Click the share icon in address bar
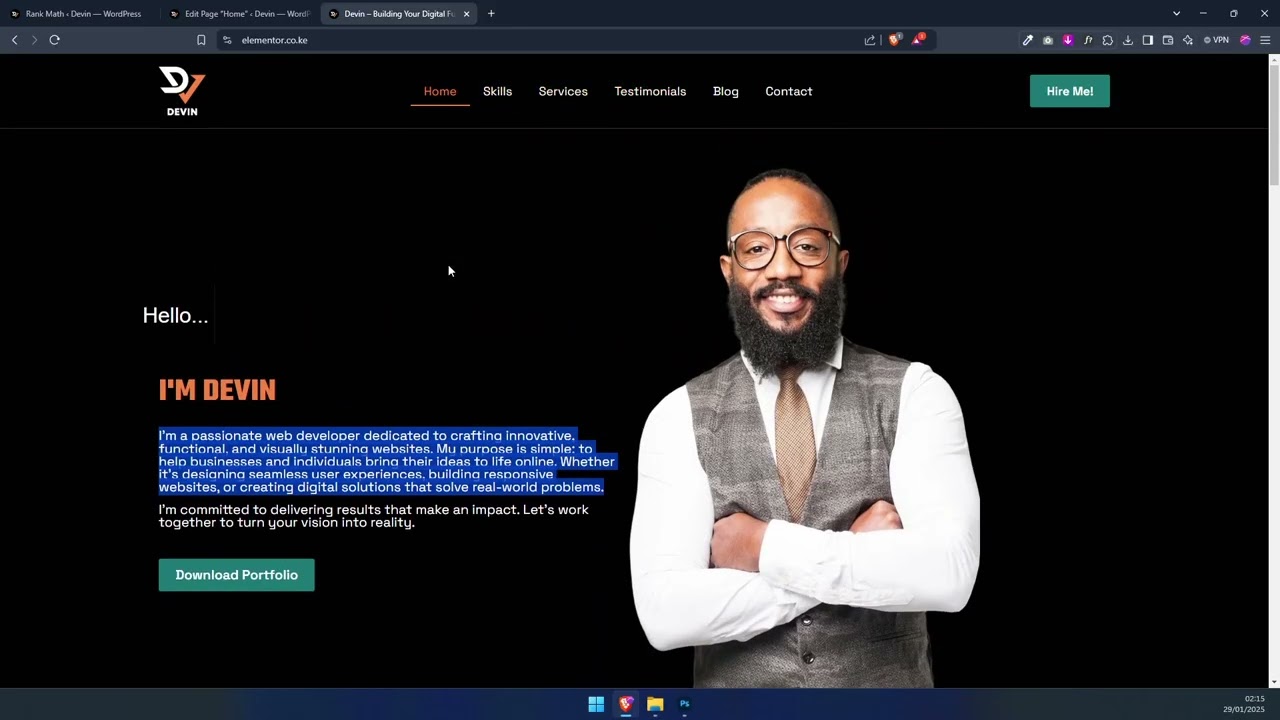The width and height of the screenshot is (1280, 720). pos(870,40)
